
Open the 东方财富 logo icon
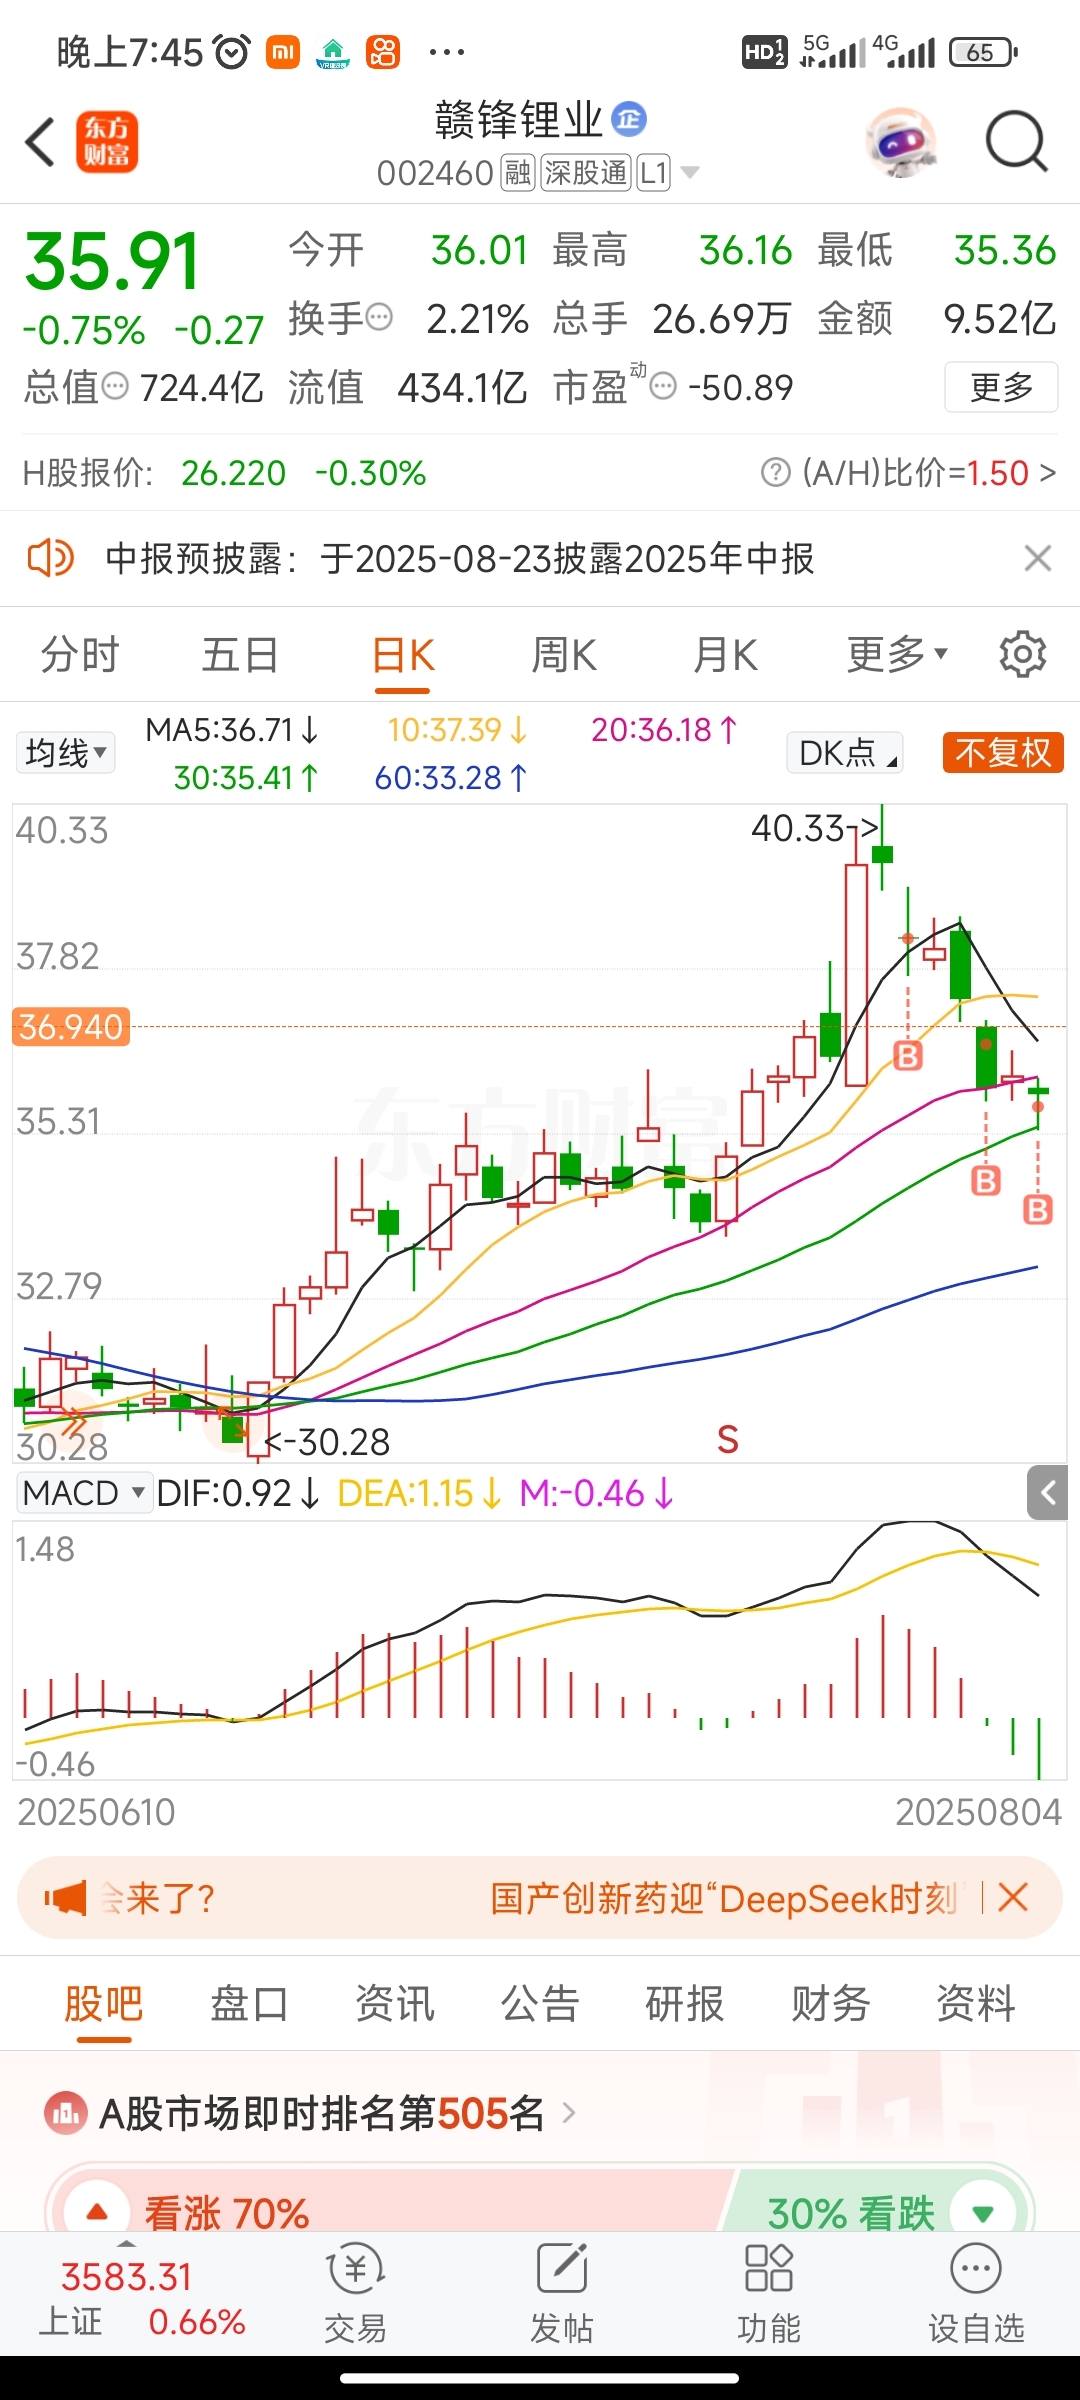tap(107, 142)
